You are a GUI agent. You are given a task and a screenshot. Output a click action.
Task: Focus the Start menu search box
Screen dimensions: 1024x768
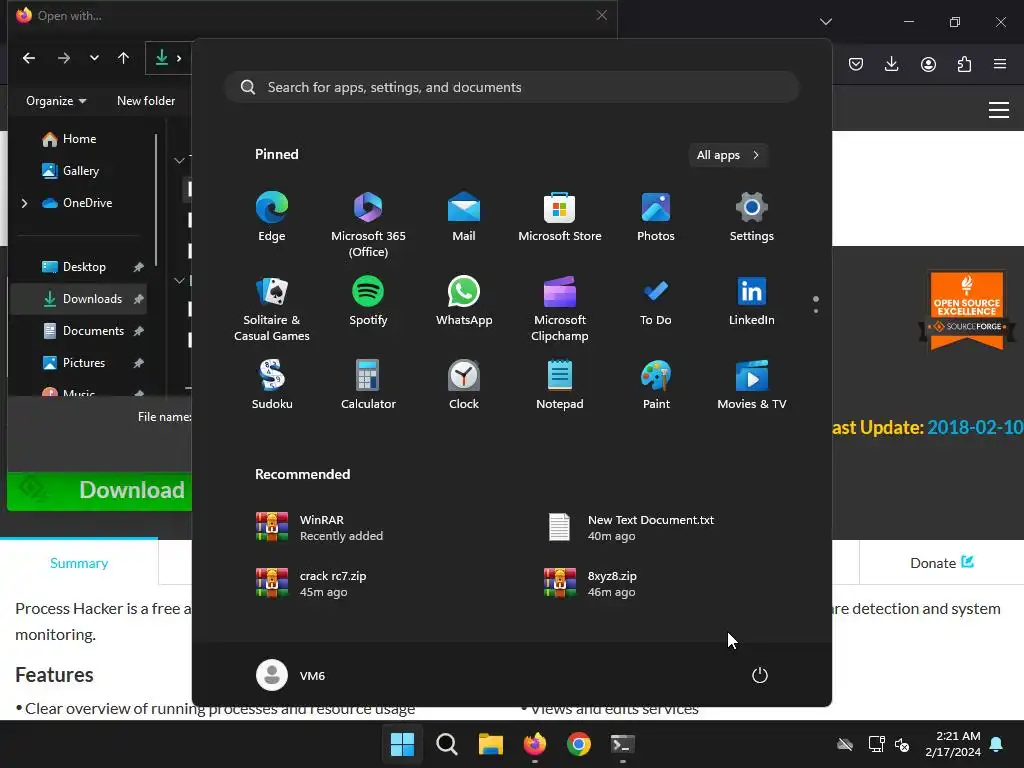coord(512,87)
